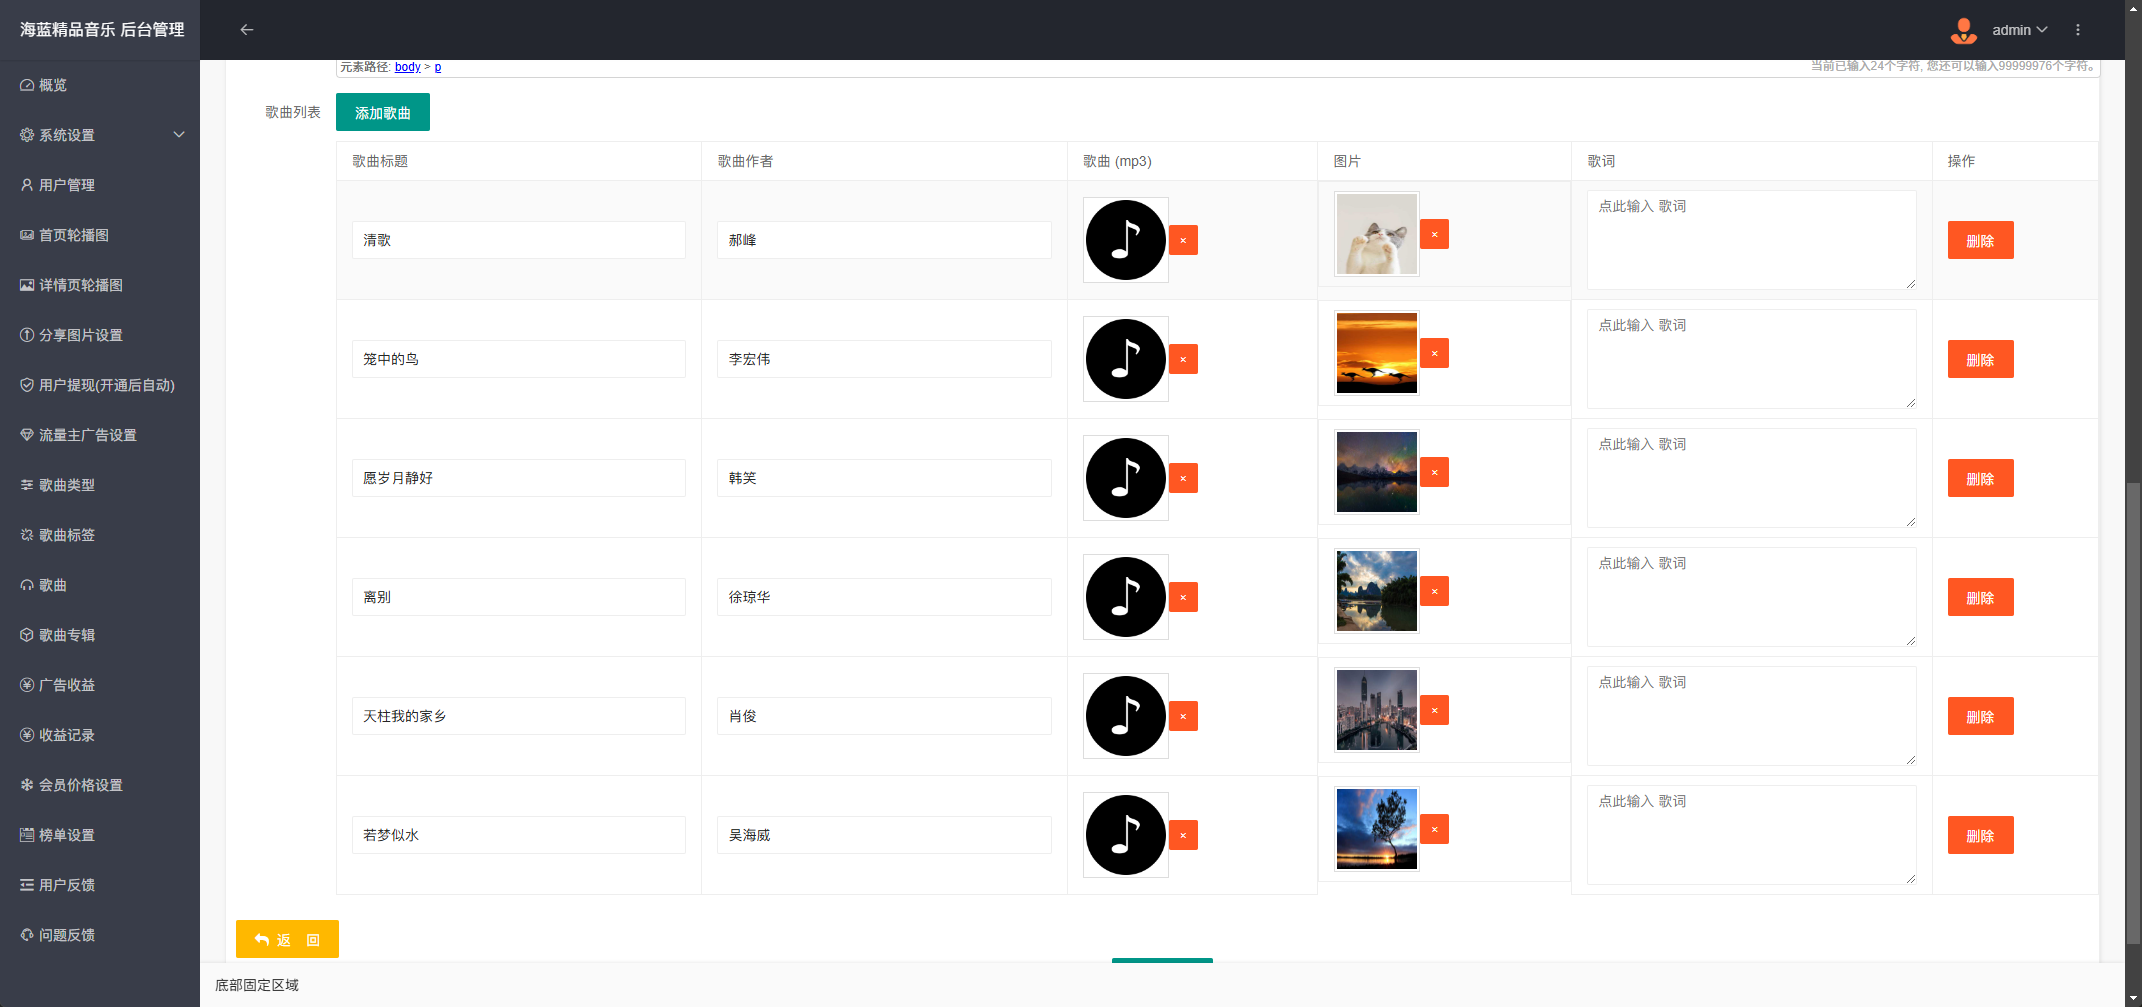Delete the 离别 song row
Image resolution: width=2142 pixels, height=1007 pixels.
tap(1980, 597)
